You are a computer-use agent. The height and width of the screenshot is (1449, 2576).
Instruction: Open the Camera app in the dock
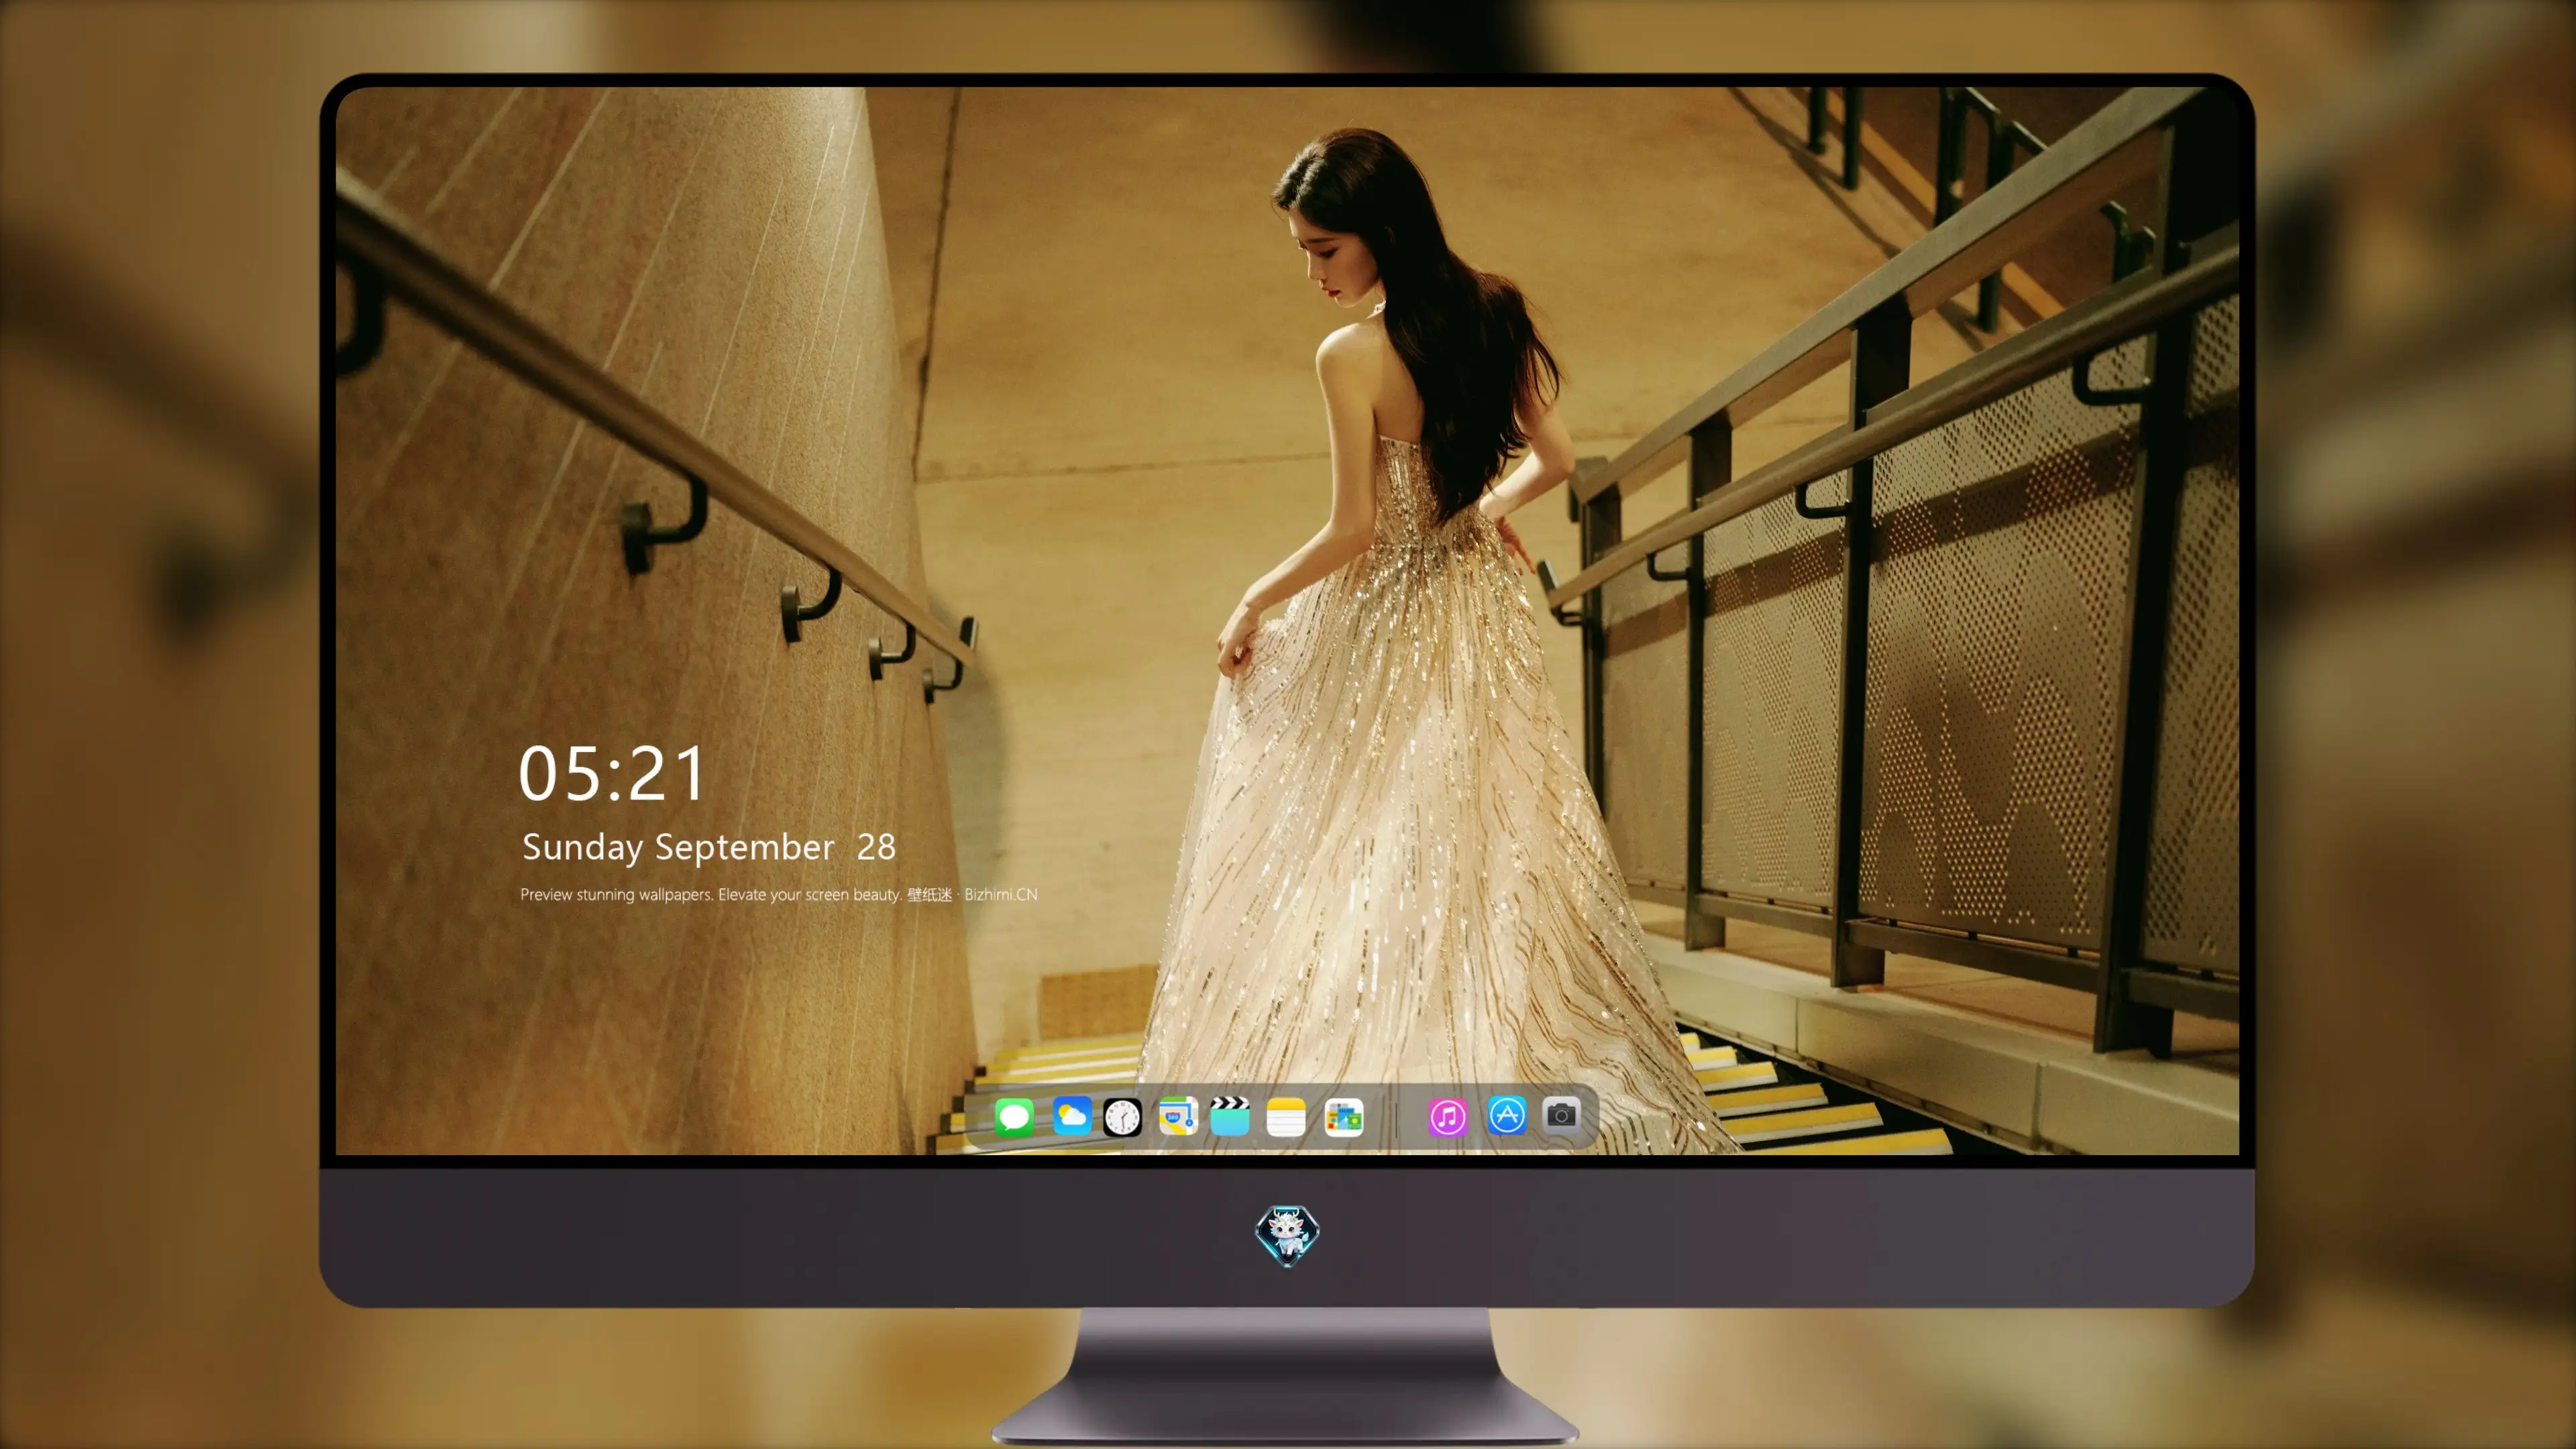click(1561, 1115)
